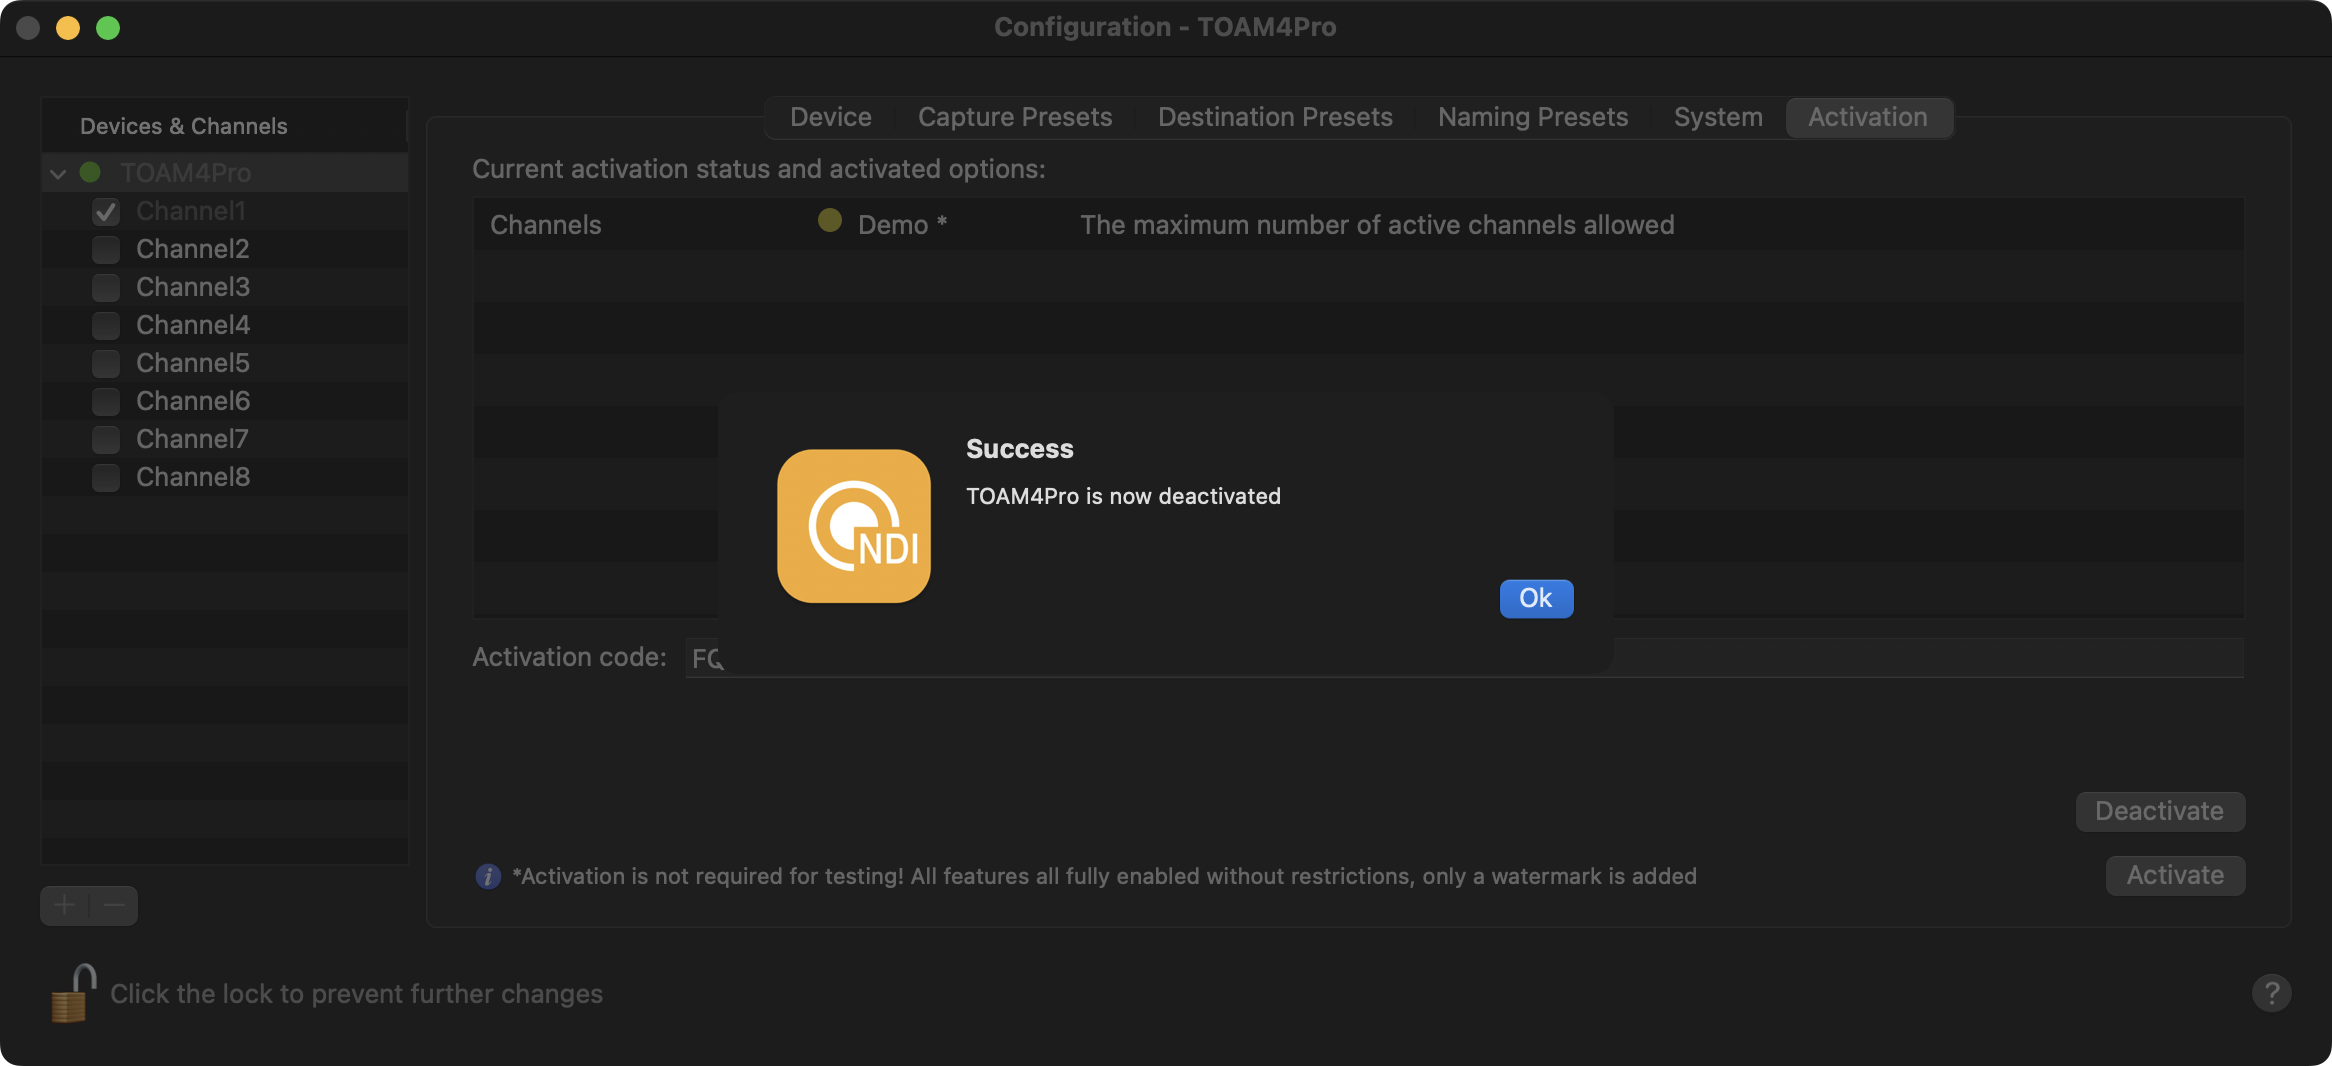
Task: Switch to the Device tab
Action: pos(831,117)
